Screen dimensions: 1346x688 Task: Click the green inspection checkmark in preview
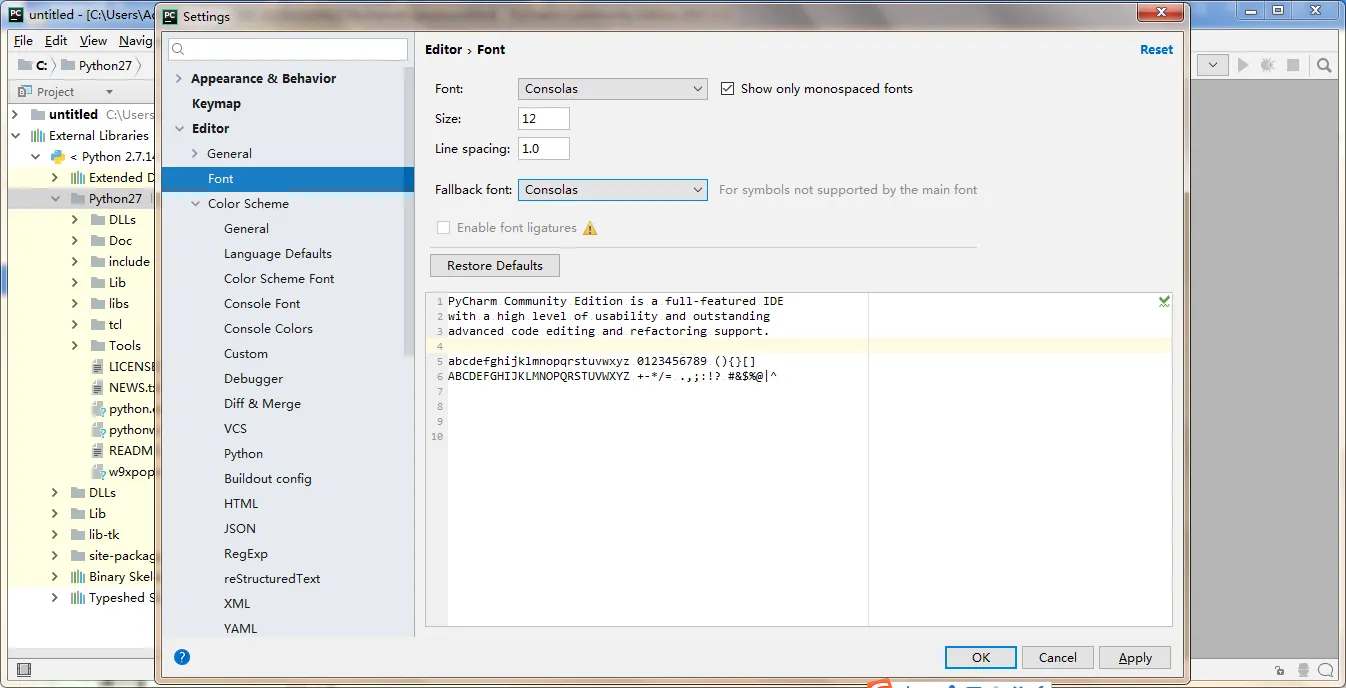pos(1164,301)
